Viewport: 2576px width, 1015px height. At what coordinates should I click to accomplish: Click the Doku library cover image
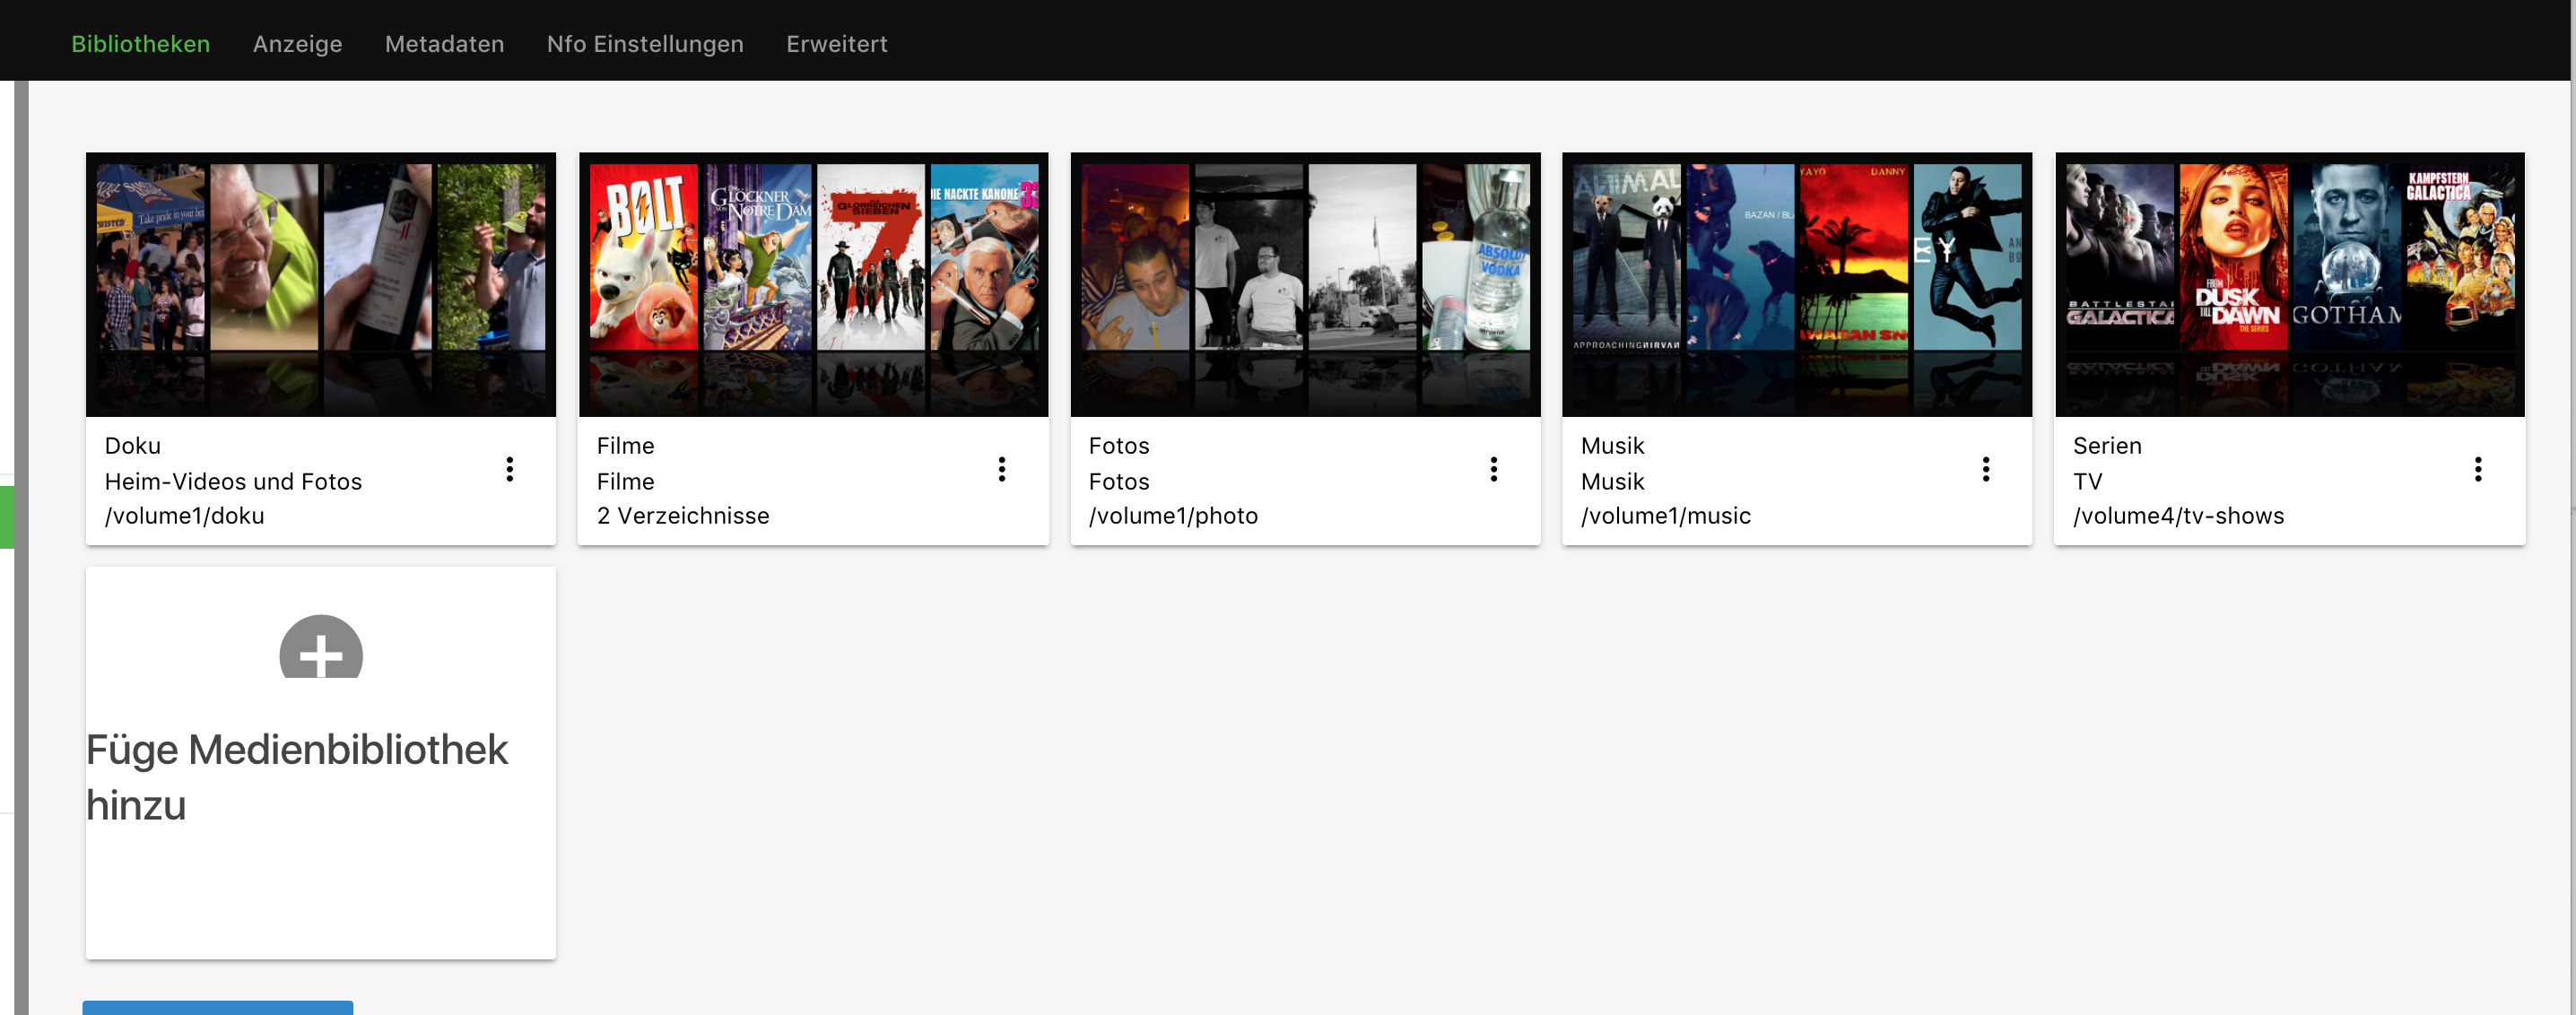[321, 284]
